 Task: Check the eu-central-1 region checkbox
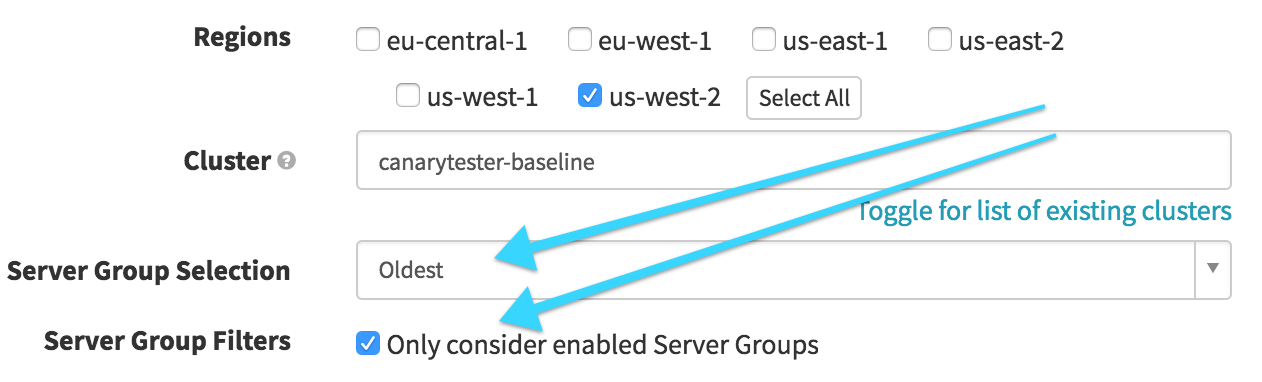point(368,40)
